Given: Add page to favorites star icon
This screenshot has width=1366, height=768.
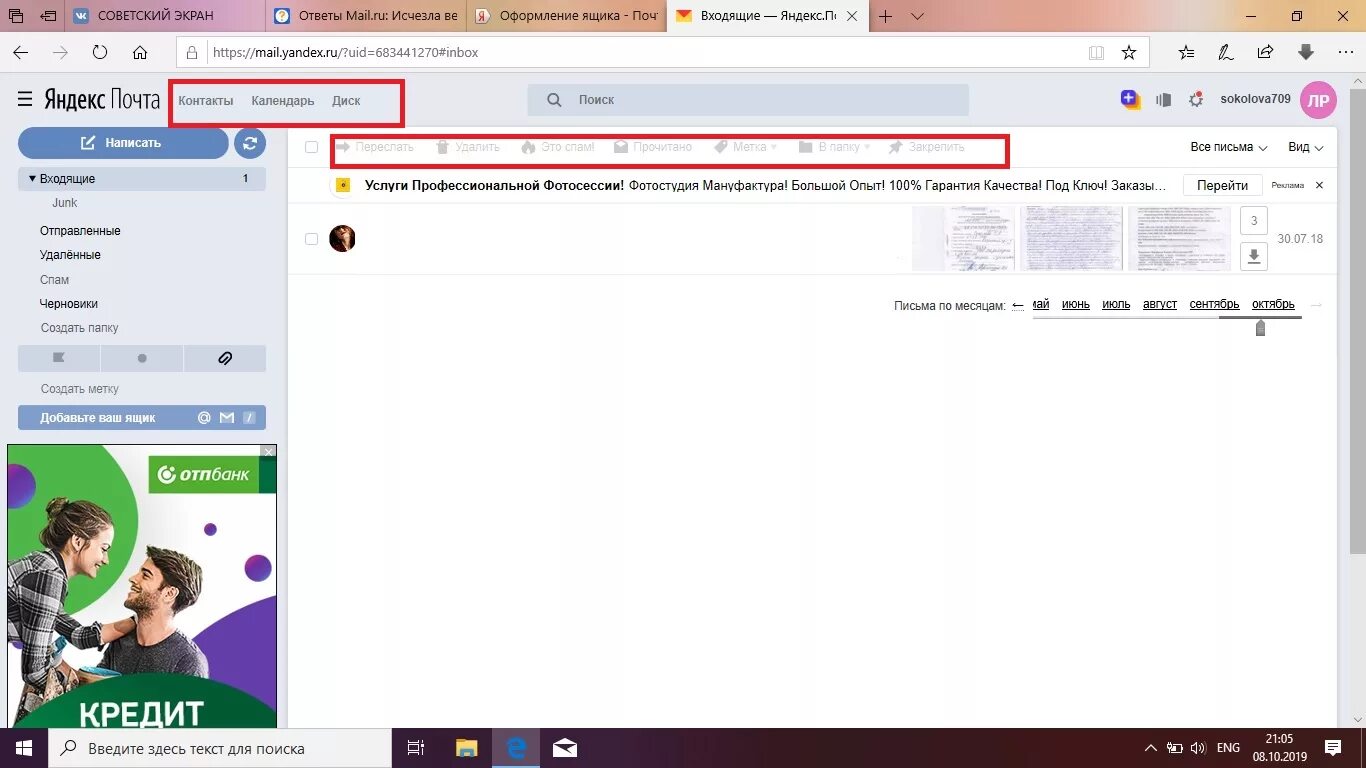Looking at the screenshot, I should coord(1129,52).
